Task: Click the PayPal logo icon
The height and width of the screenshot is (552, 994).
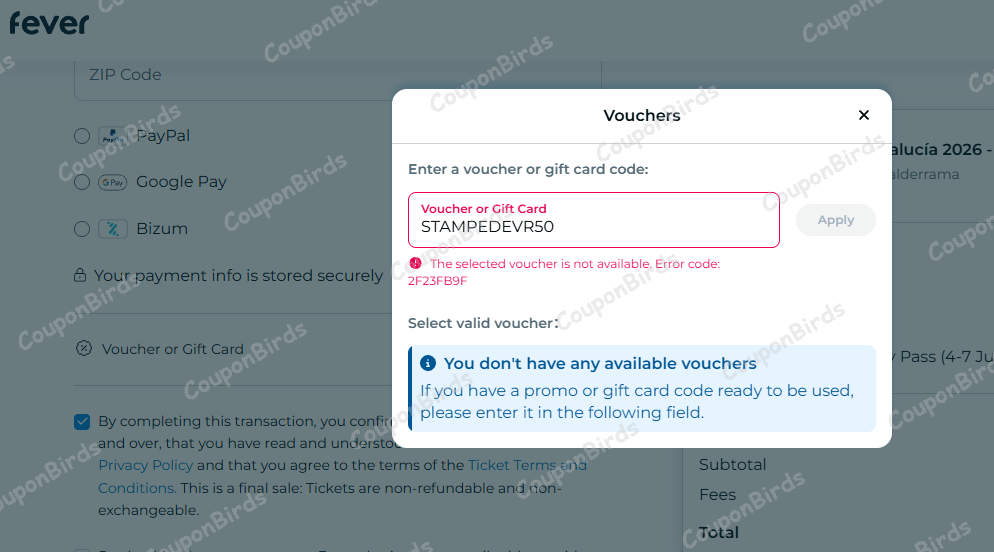Action: tap(113, 136)
